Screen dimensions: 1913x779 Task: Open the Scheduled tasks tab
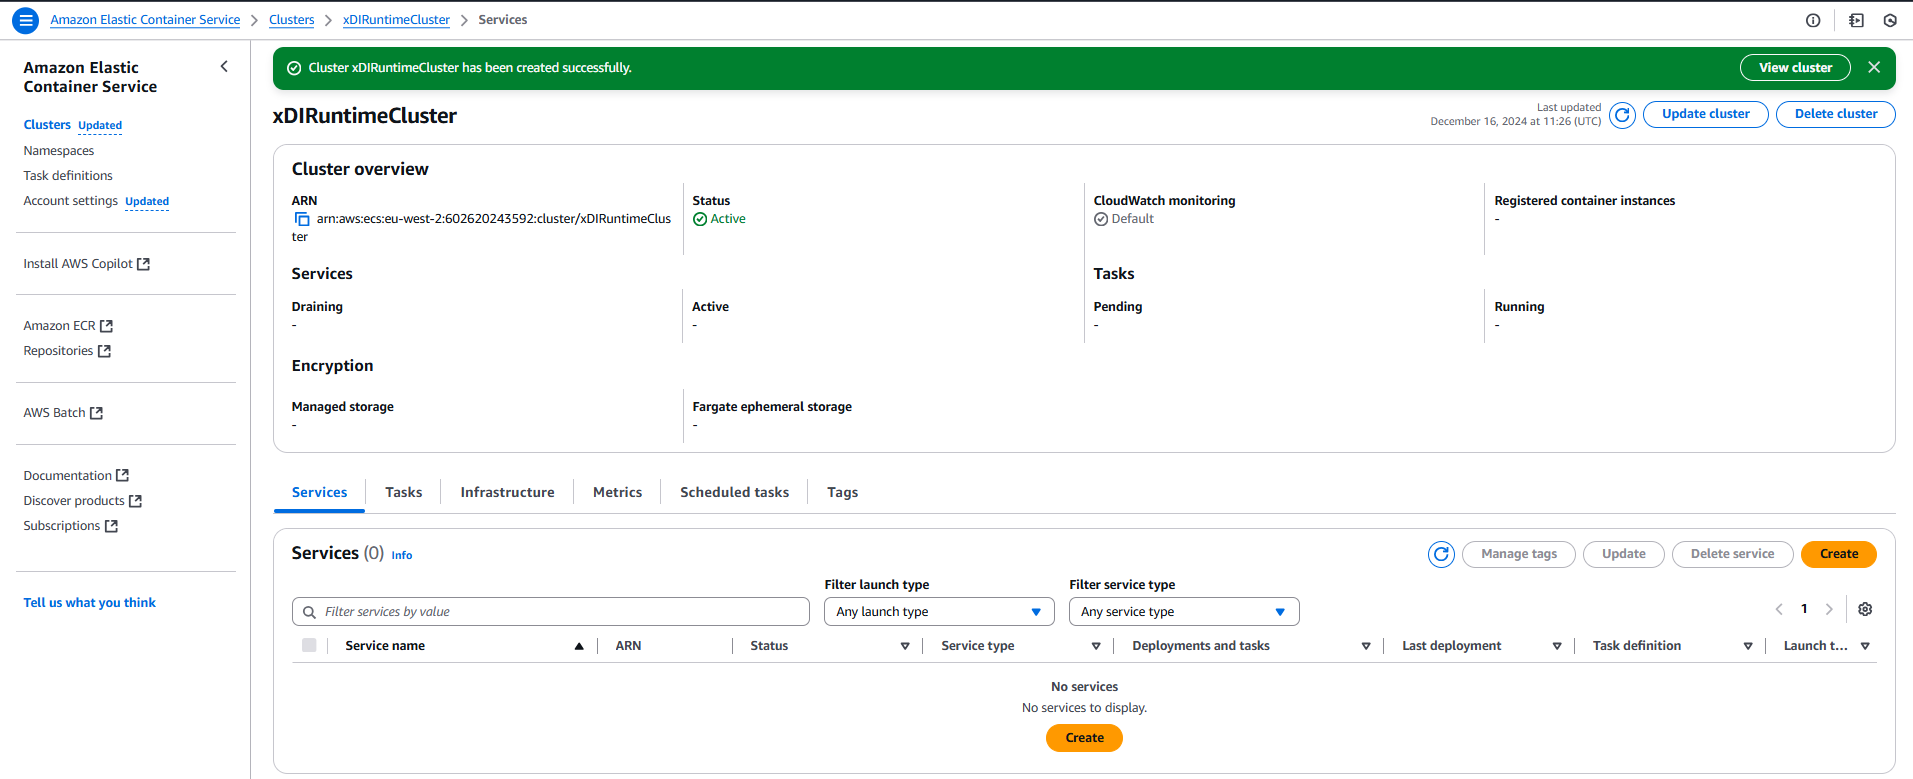[734, 492]
